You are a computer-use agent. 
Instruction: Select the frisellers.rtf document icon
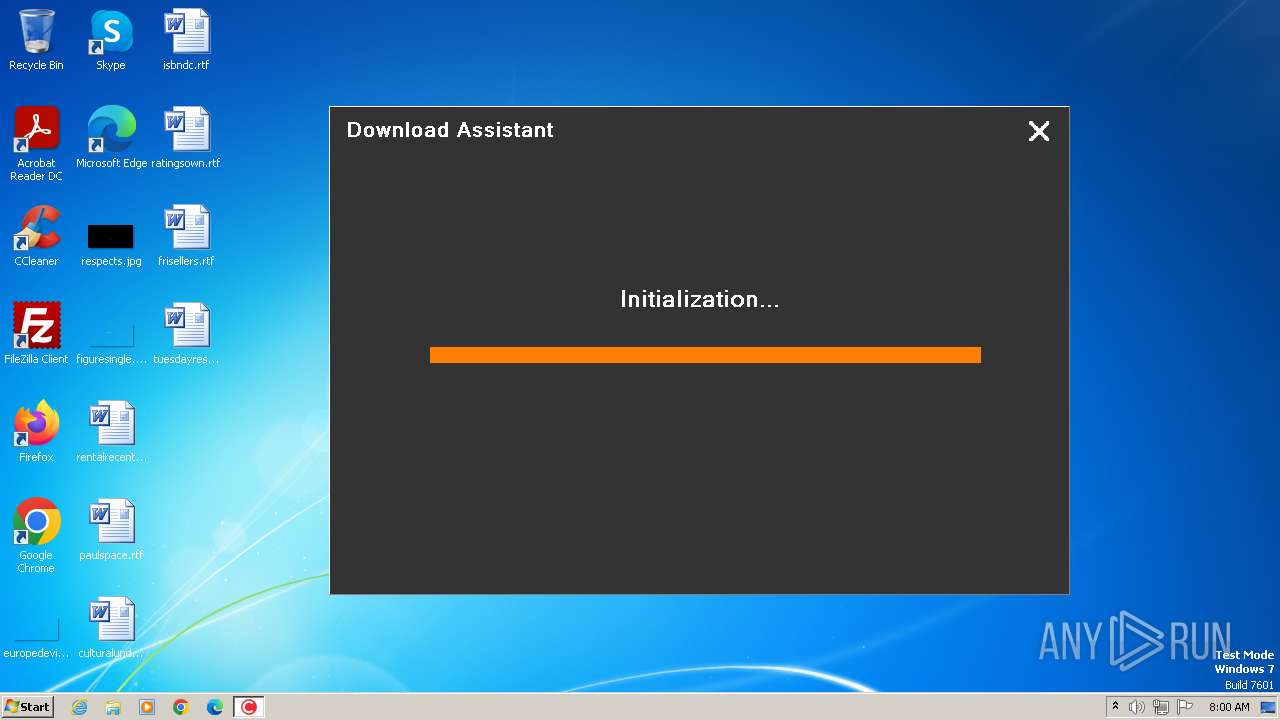[186, 236]
